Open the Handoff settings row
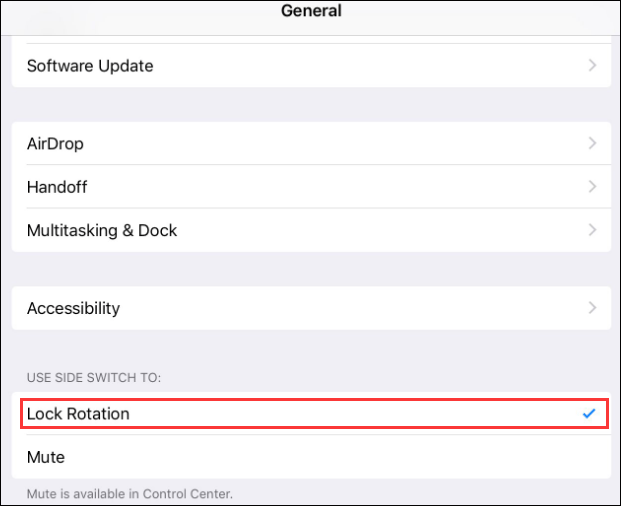The width and height of the screenshot is (621, 506). point(58,187)
